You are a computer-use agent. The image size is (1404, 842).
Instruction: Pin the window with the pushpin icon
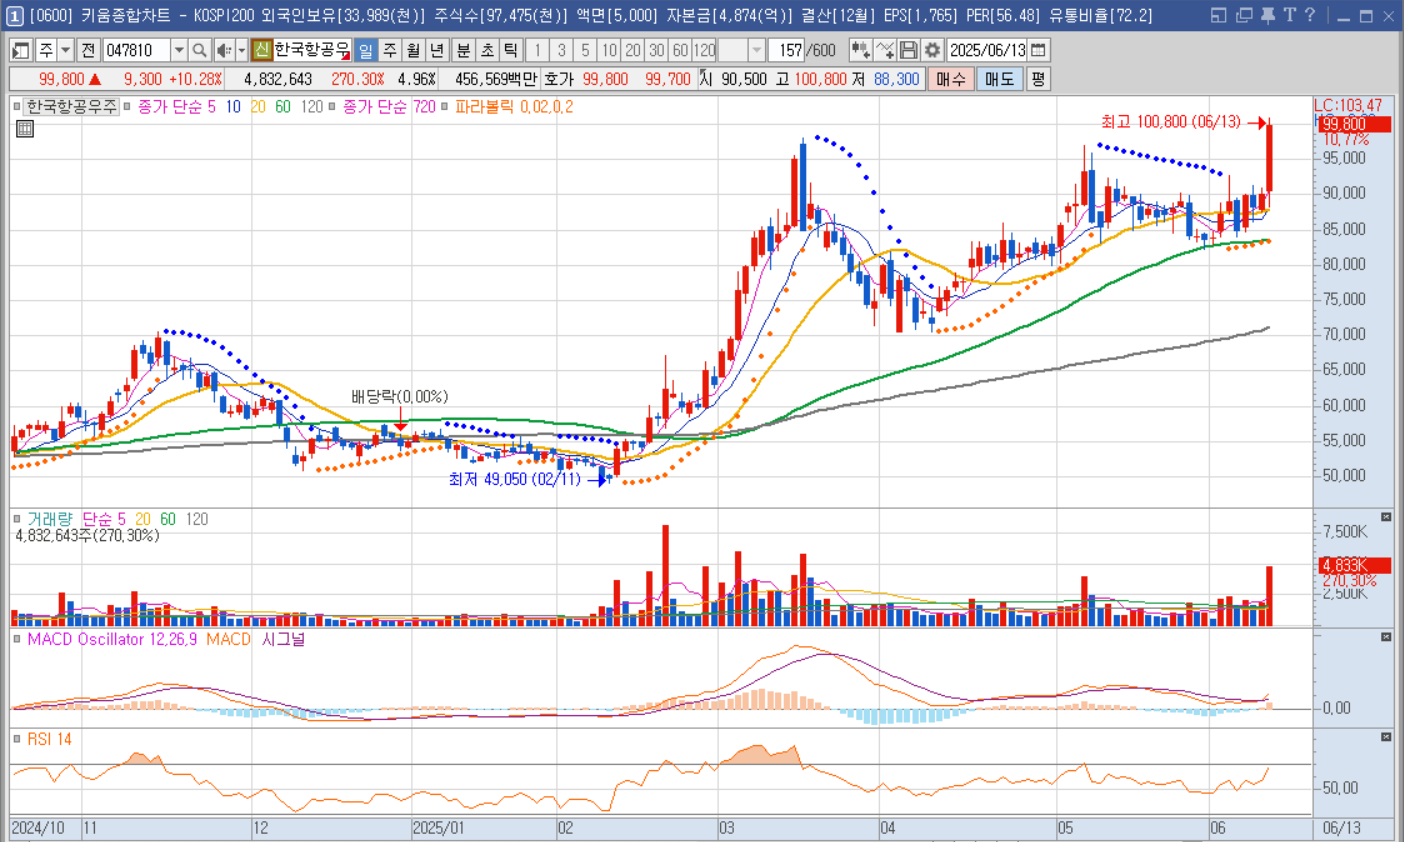(x=1267, y=15)
